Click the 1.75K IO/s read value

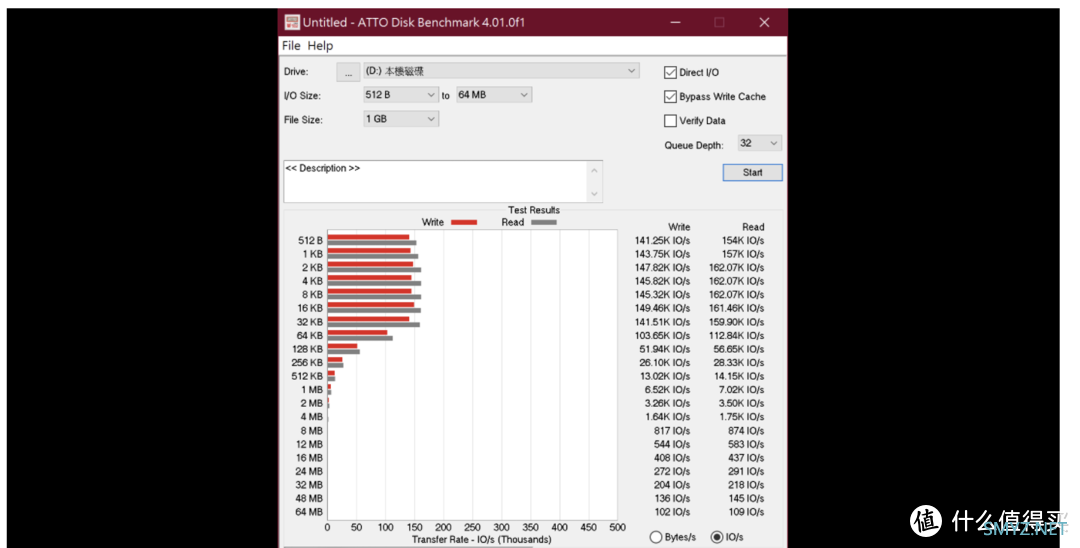pyautogui.click(x=741, y=417)
